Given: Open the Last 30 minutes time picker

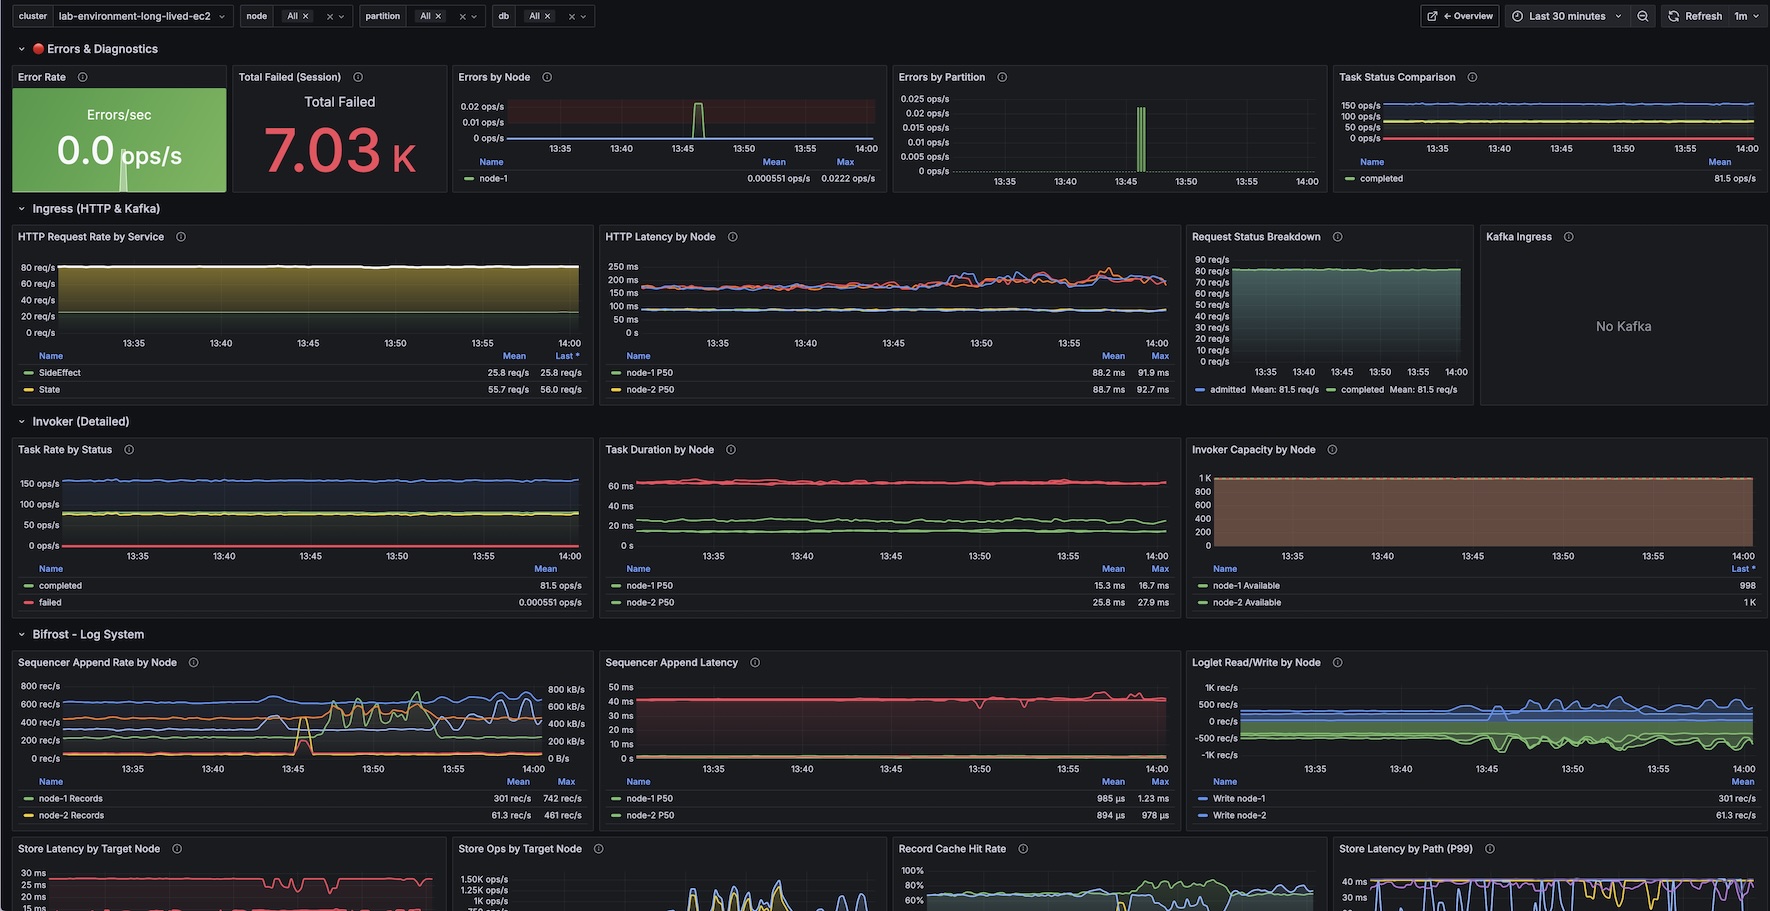Looking at the screenshot, I should click(x=1566, y=16).
